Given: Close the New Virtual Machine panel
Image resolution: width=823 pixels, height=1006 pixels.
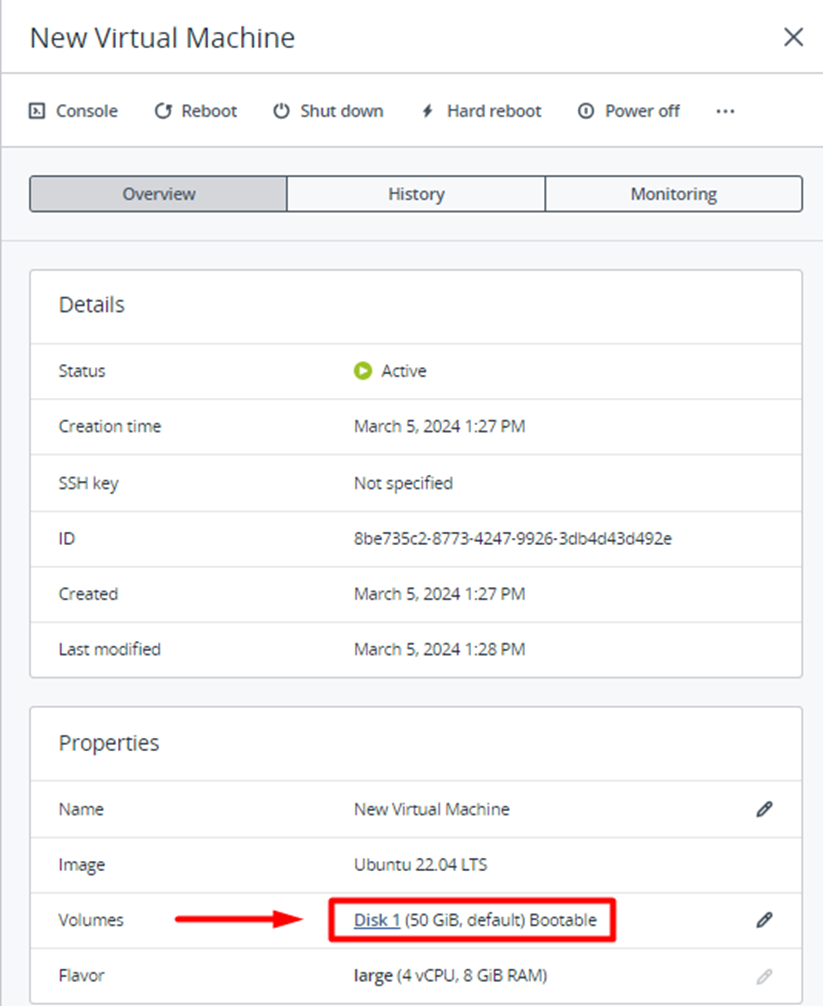Looking at the screenshot, I should point(793,38).
